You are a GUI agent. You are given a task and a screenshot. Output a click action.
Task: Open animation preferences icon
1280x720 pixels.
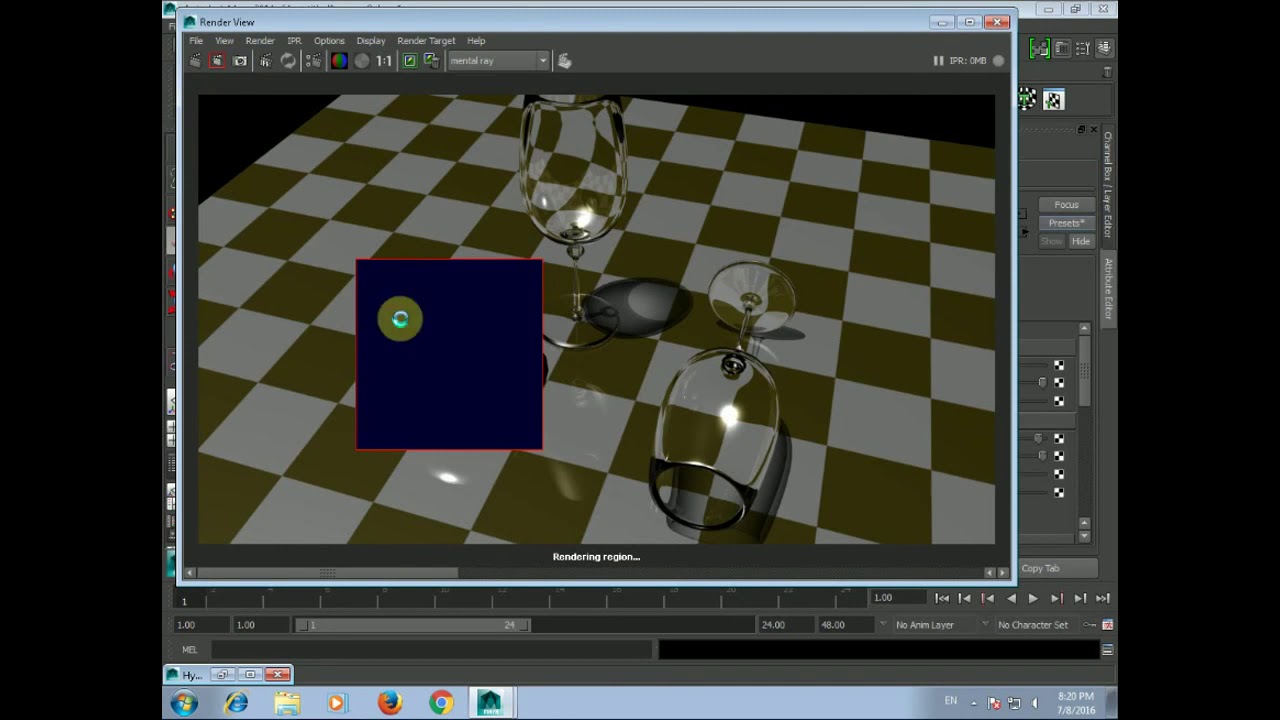click(1107, 625)
